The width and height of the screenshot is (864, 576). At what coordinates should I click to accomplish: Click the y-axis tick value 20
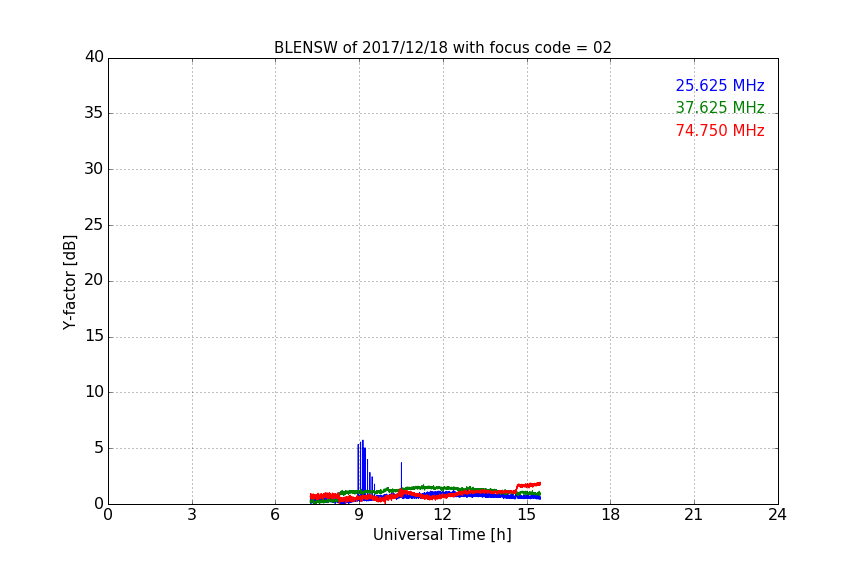tap(94, 280)
